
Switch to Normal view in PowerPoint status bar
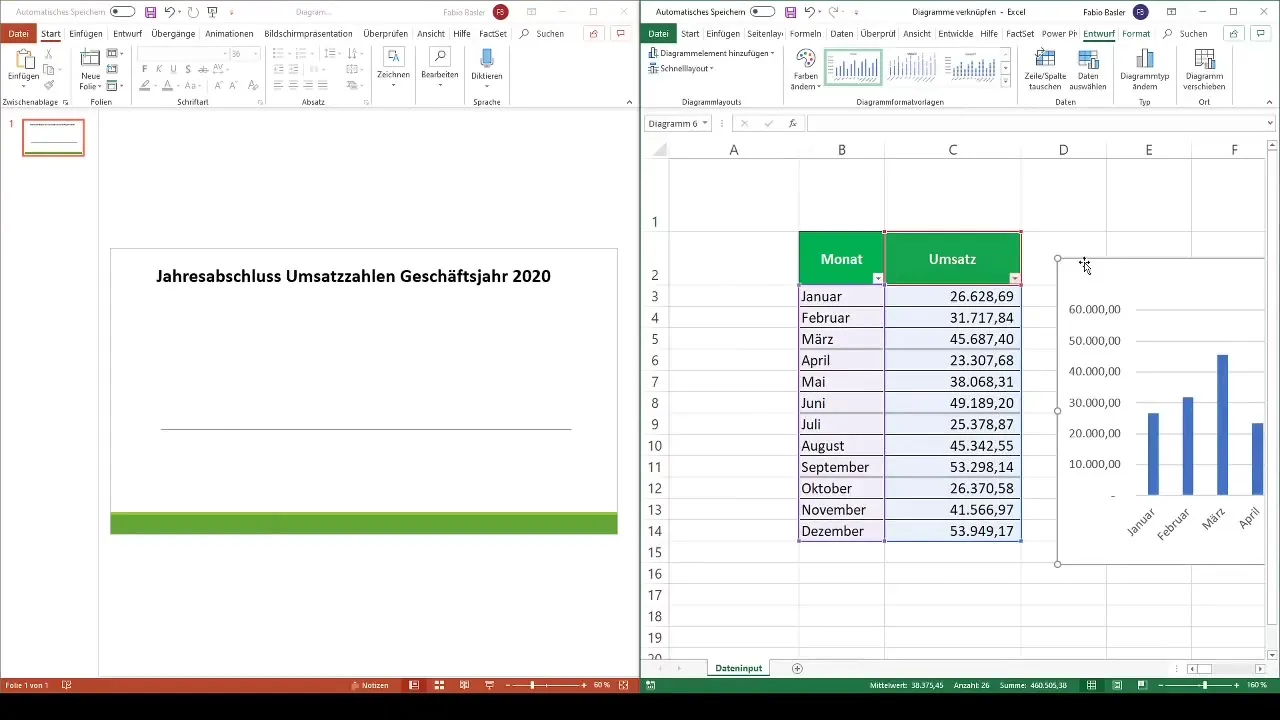414,685
